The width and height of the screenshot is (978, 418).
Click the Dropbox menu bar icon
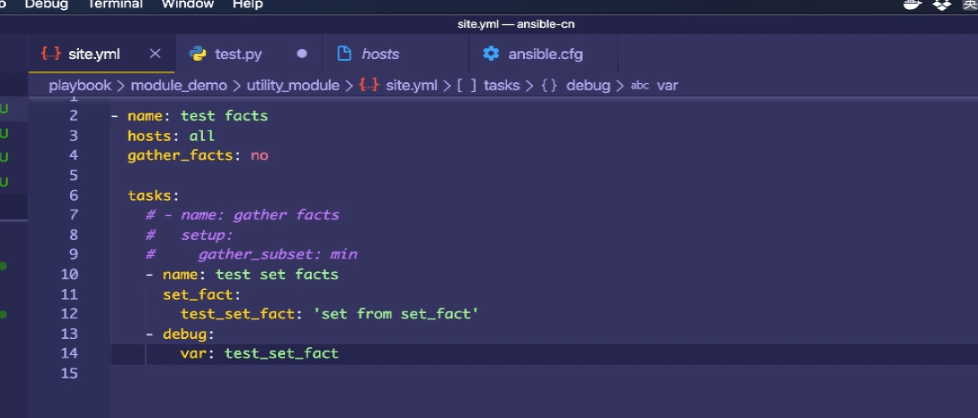point(942,4)
